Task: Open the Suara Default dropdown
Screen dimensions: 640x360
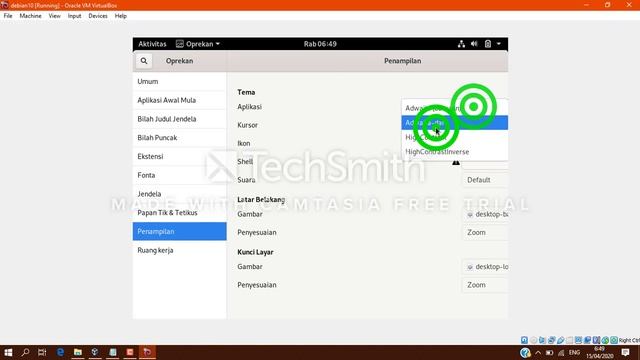Action: coord(485,180)
